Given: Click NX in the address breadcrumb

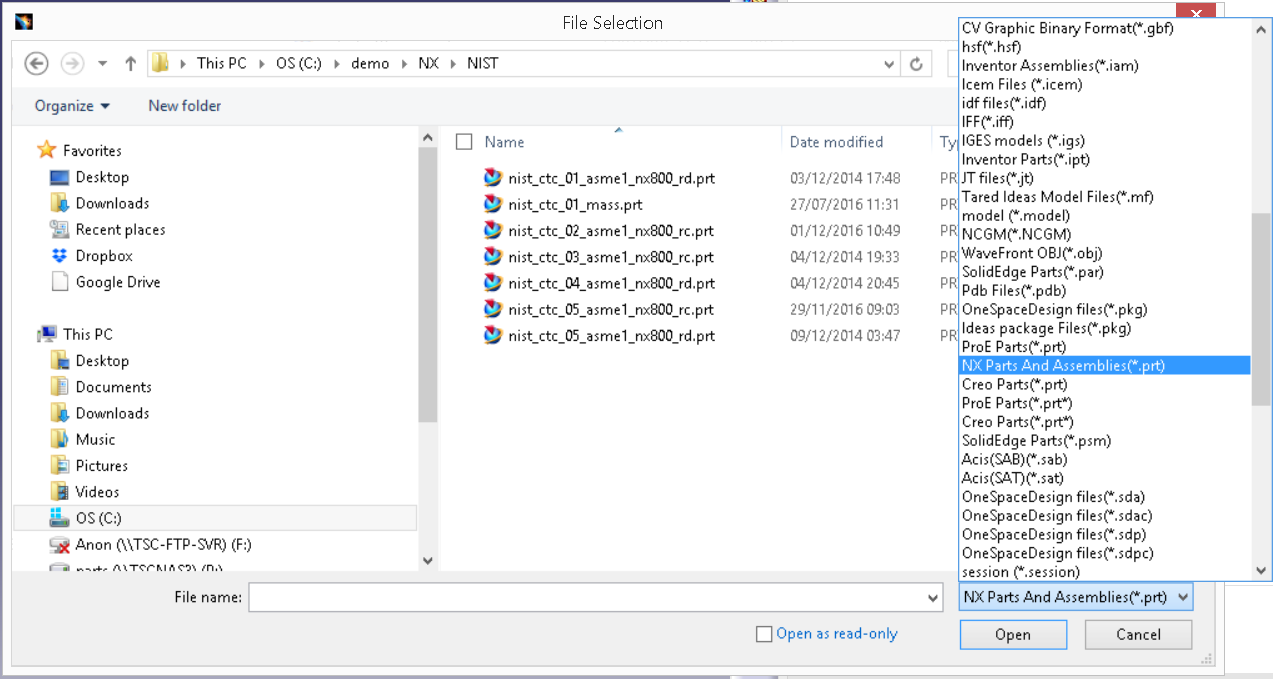Looking at the screenshot, I should (x=428, y=63).
